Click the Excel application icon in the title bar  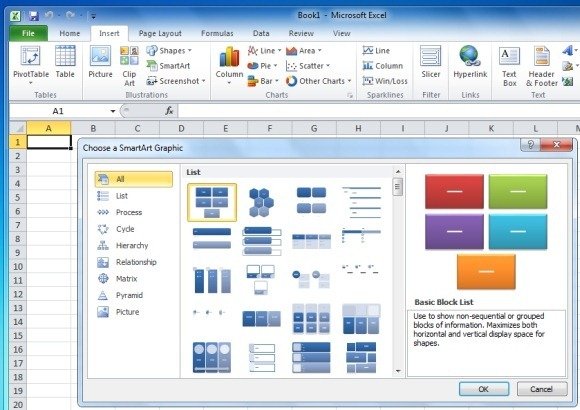[x=15, y=16]
